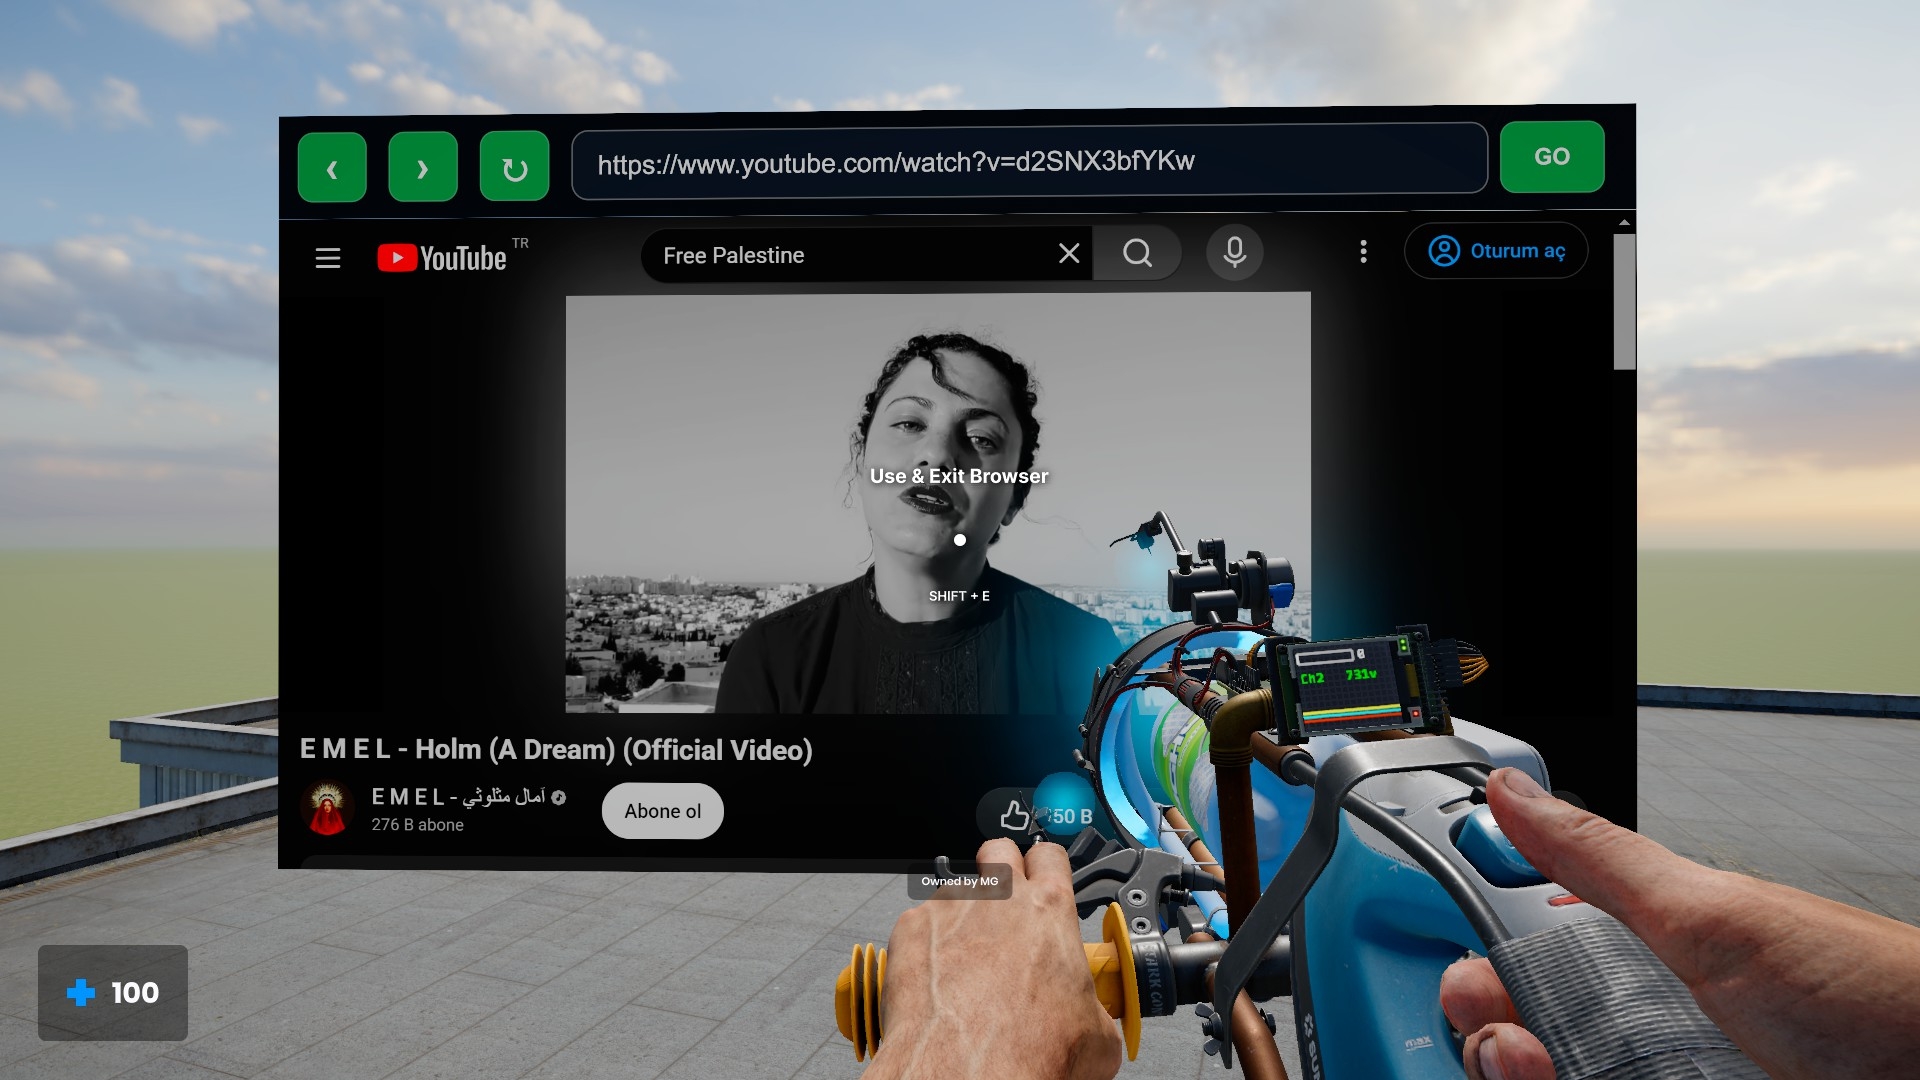
Task: Play the EMEL Holm video
Action: point(938,502)
